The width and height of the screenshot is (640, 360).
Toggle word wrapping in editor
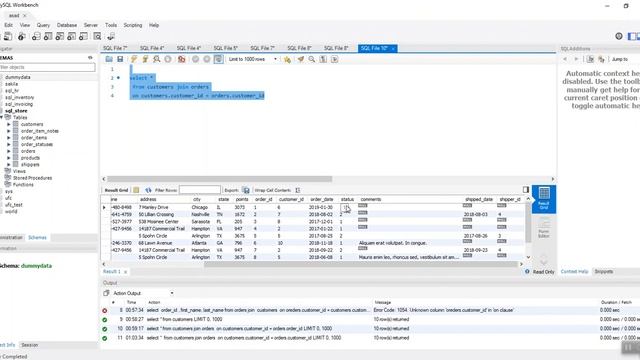click(335, 59)
